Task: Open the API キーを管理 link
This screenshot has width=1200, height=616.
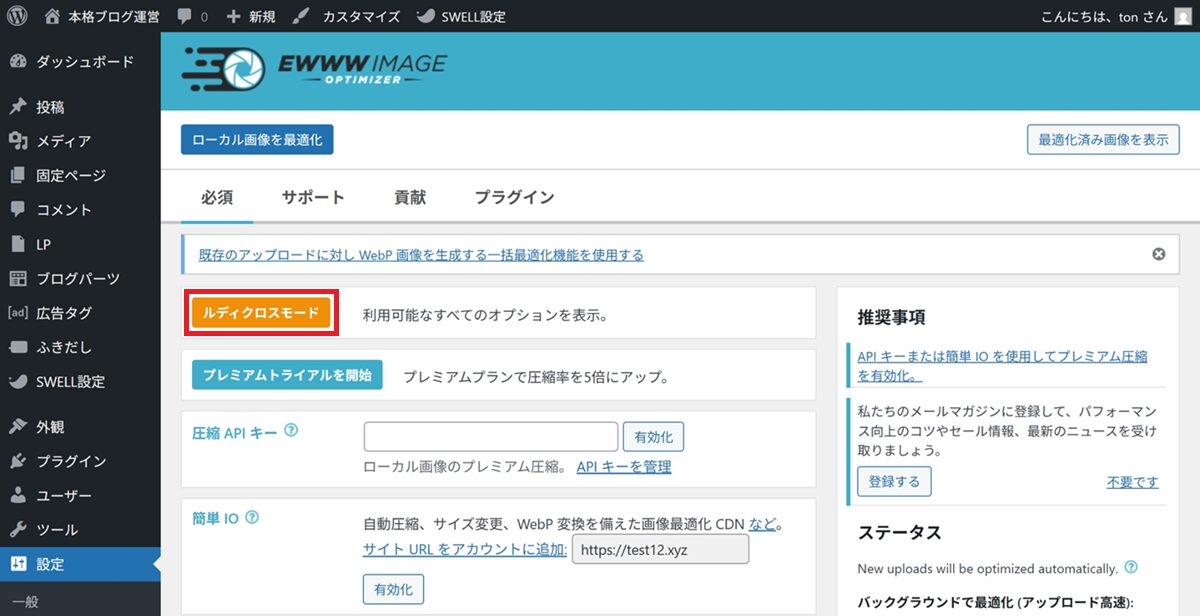Action: (x=623, y=467)
